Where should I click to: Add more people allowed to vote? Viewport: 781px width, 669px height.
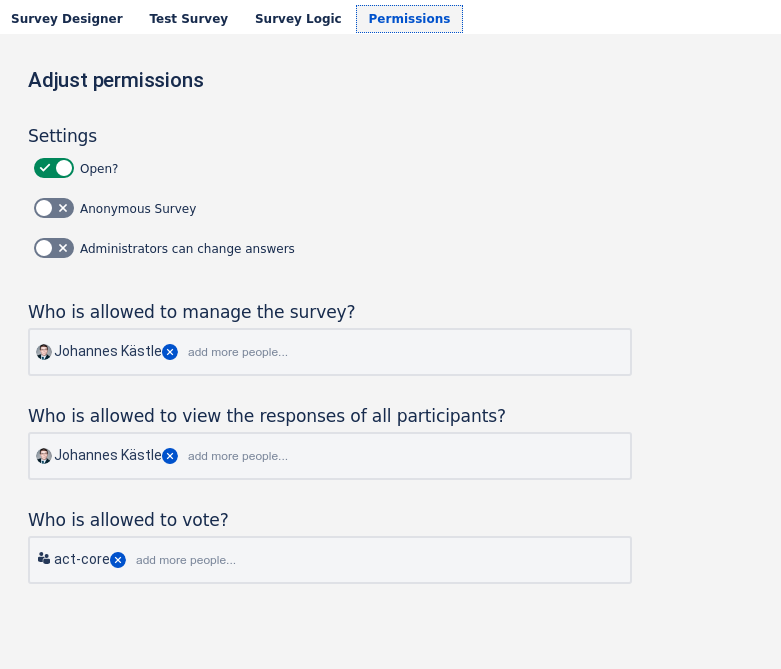[x=186, y=560]
